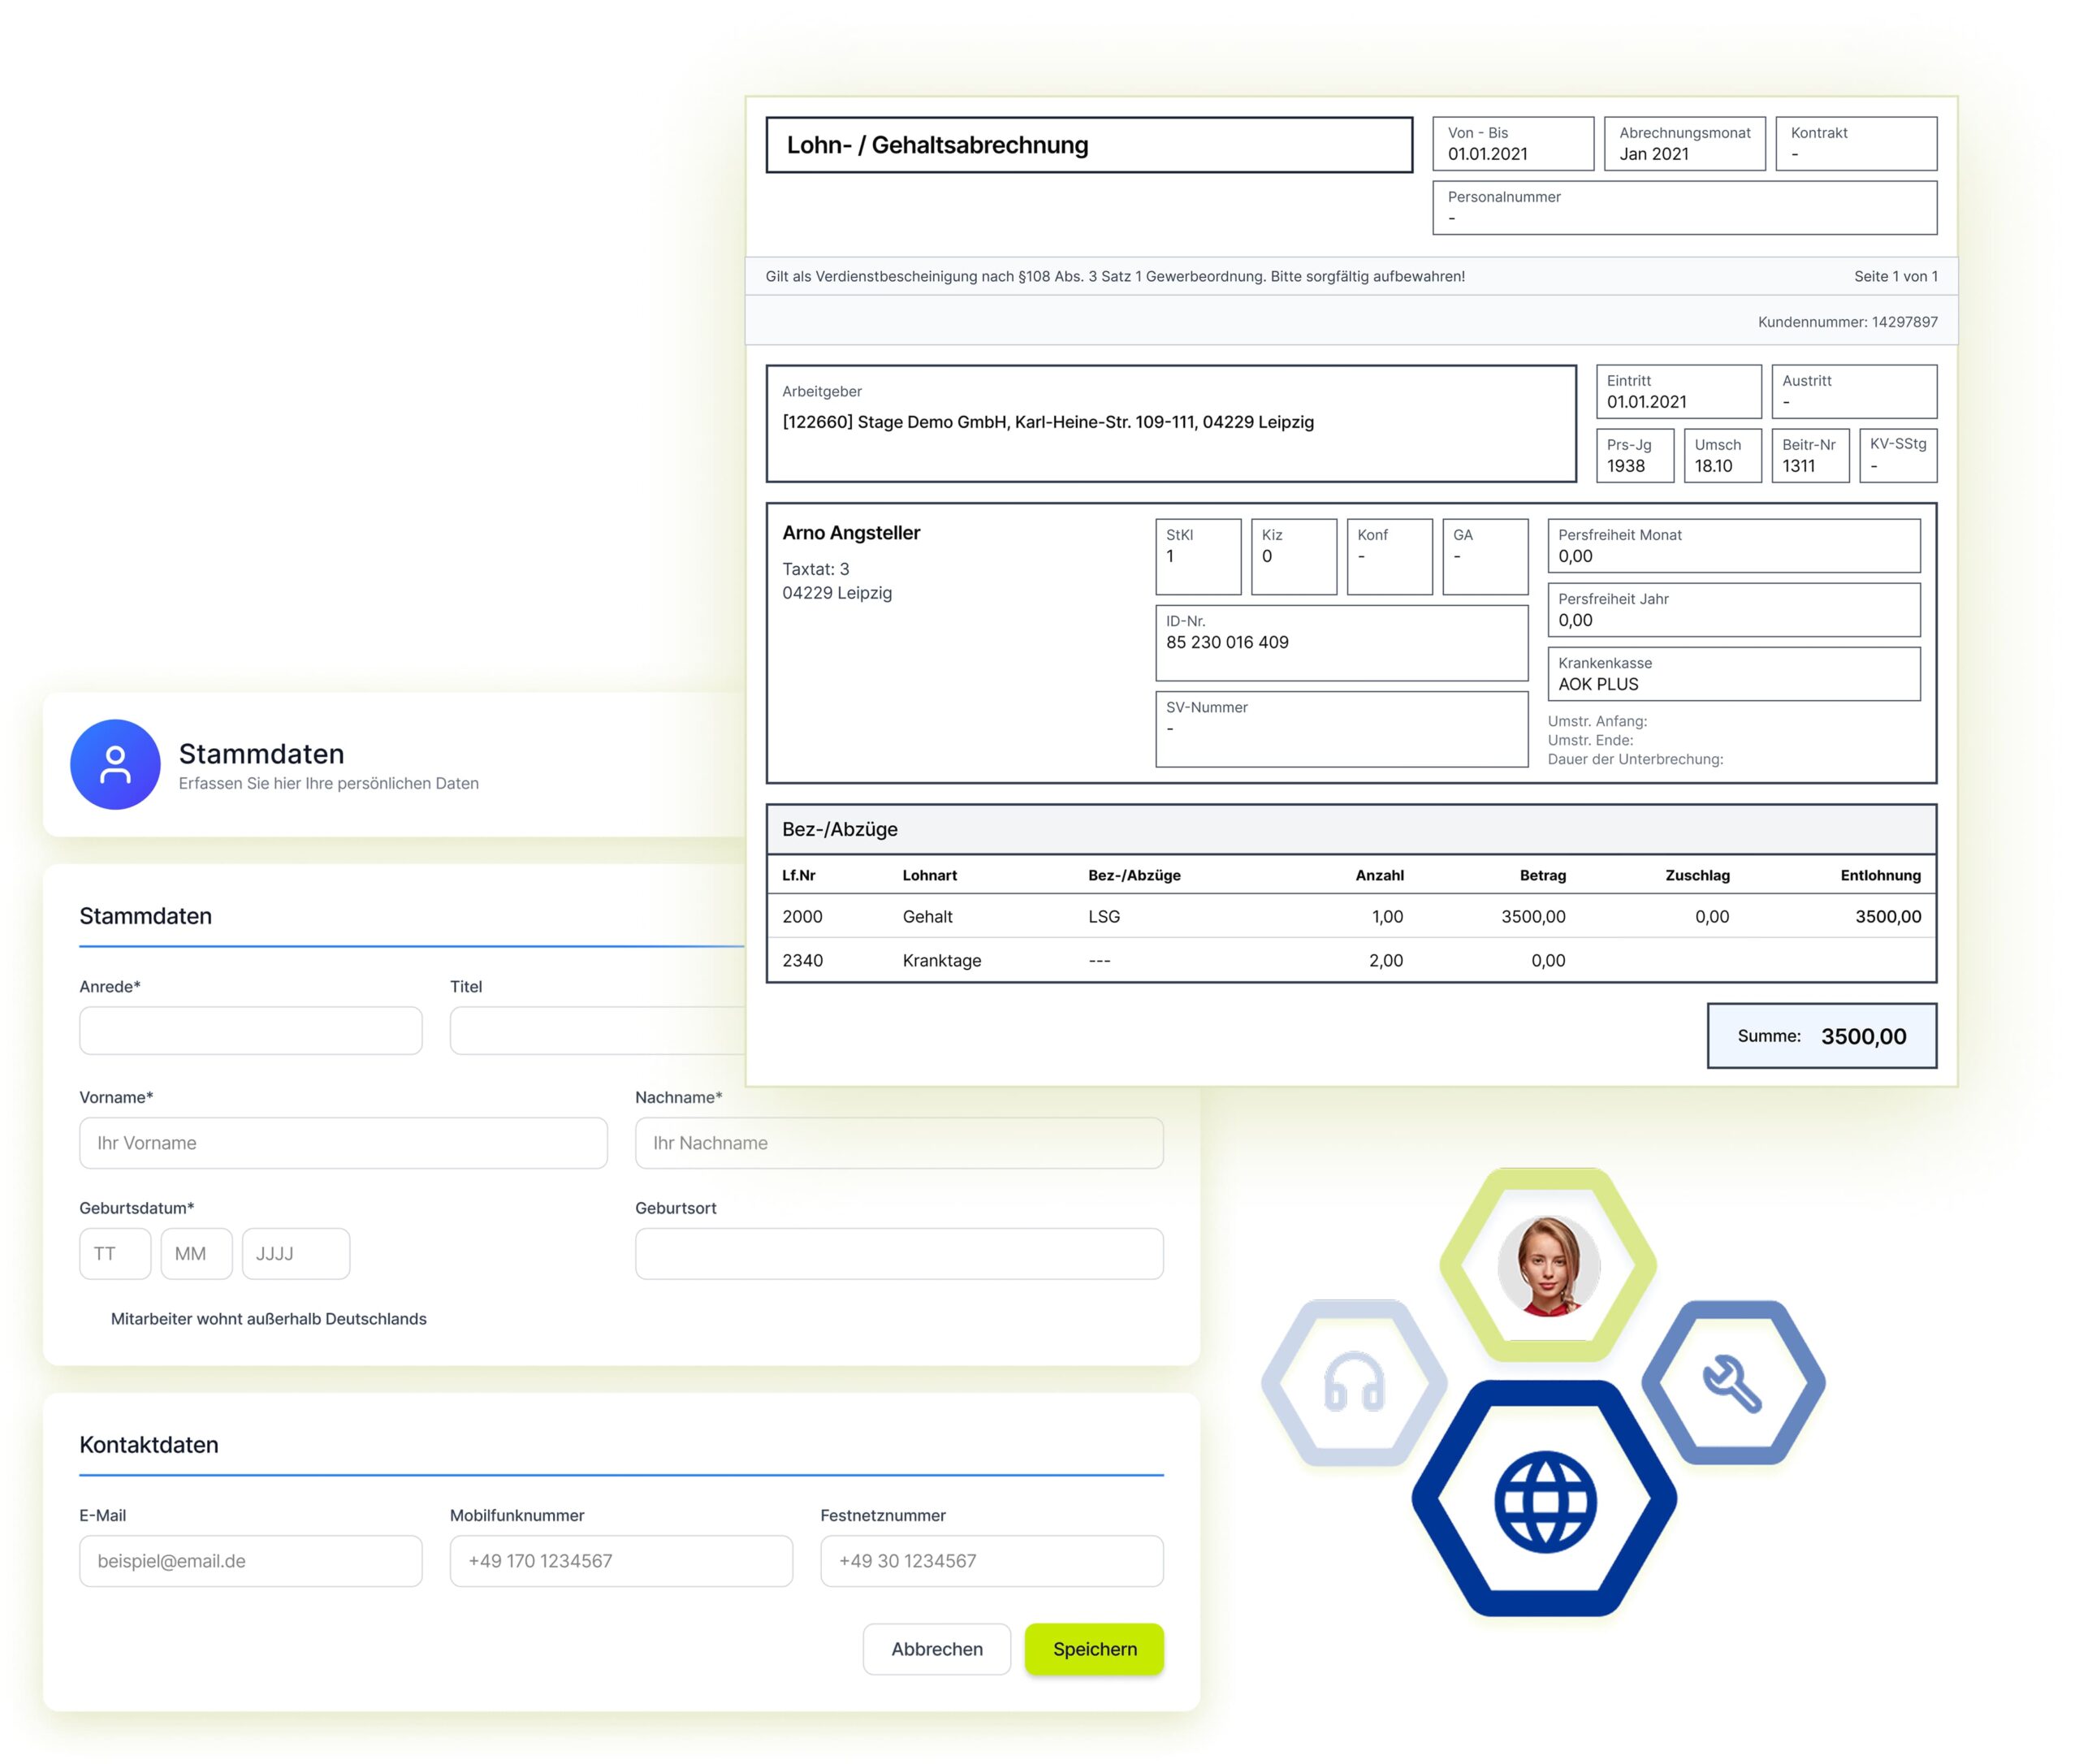Click the GA box

pos(1485,557)
